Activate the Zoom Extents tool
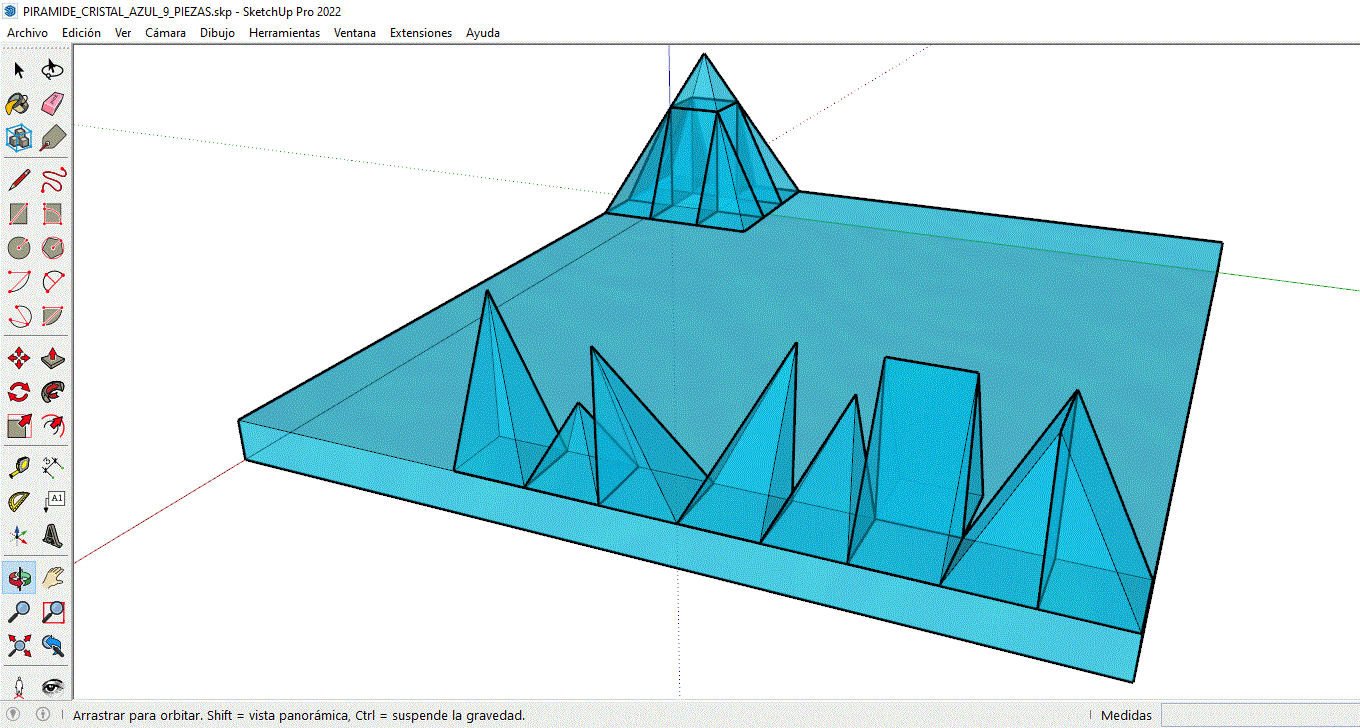 point(19,645)
